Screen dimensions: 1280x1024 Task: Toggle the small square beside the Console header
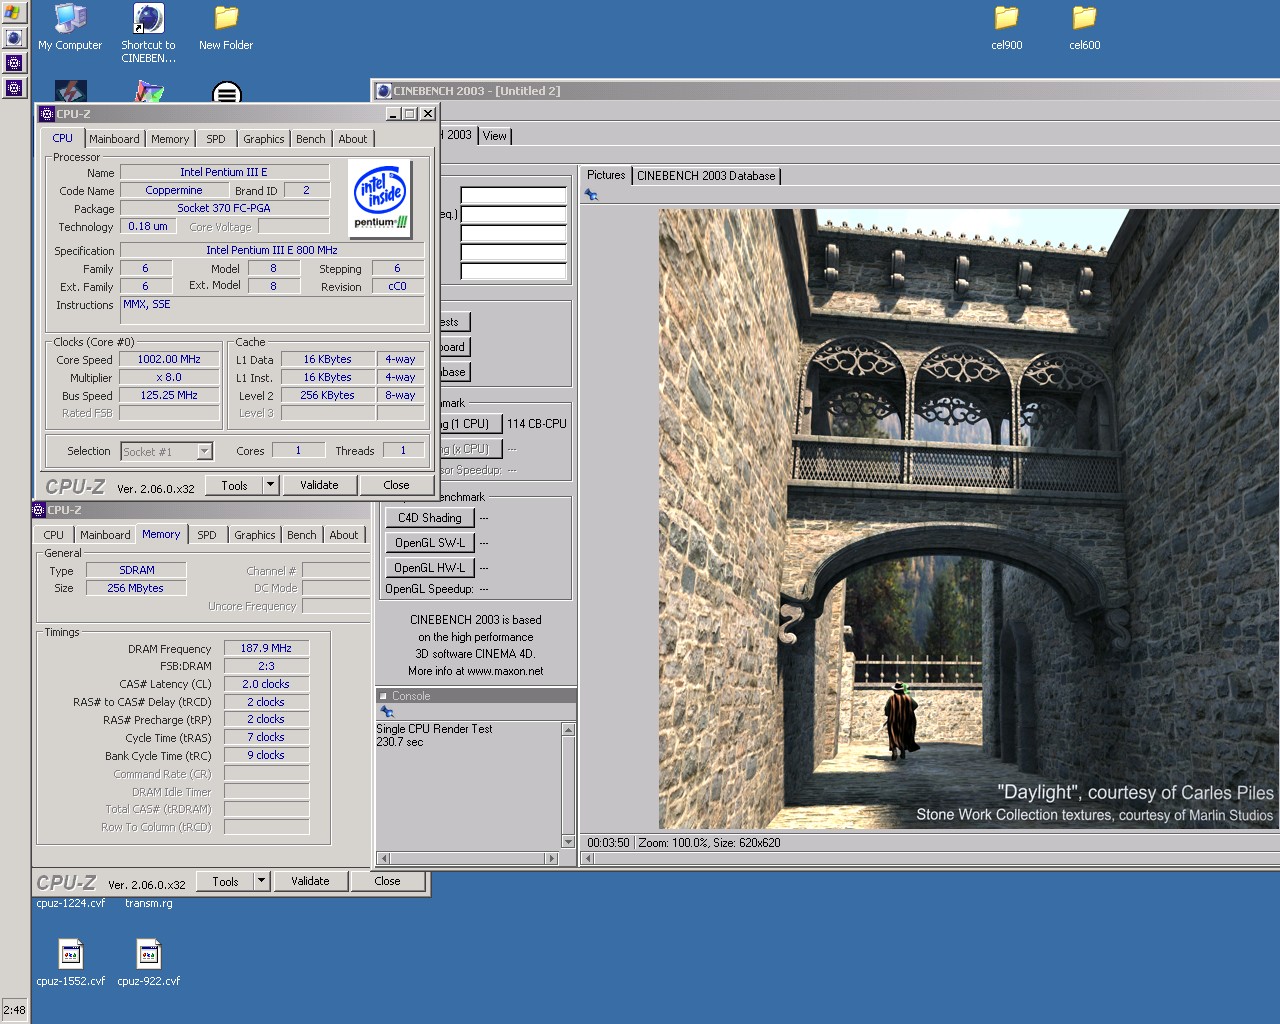coord(383,696)
